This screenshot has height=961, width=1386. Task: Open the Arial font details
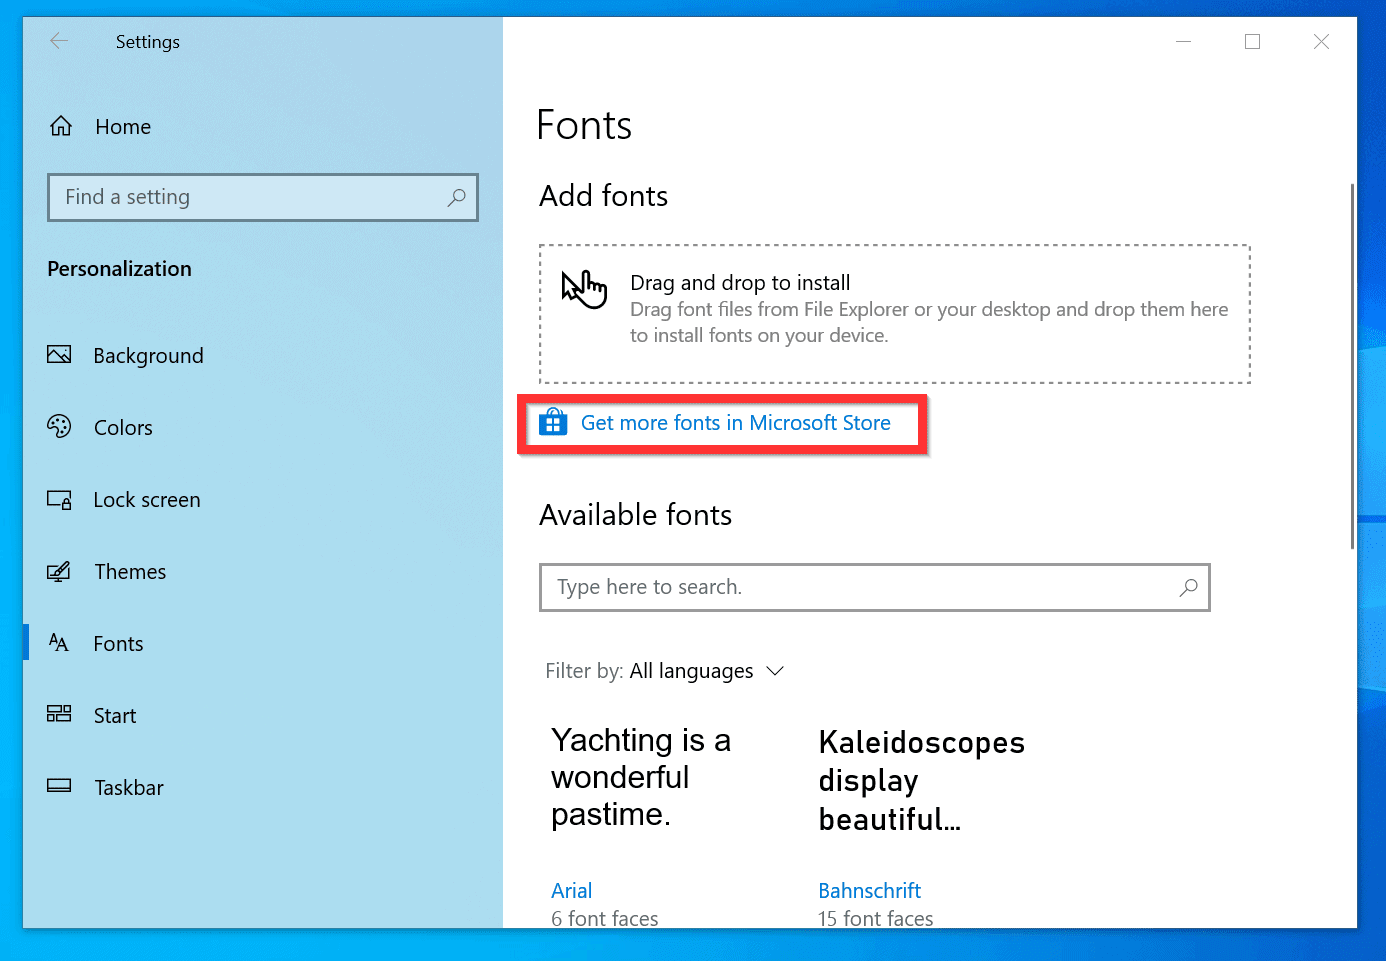(571, 890)
